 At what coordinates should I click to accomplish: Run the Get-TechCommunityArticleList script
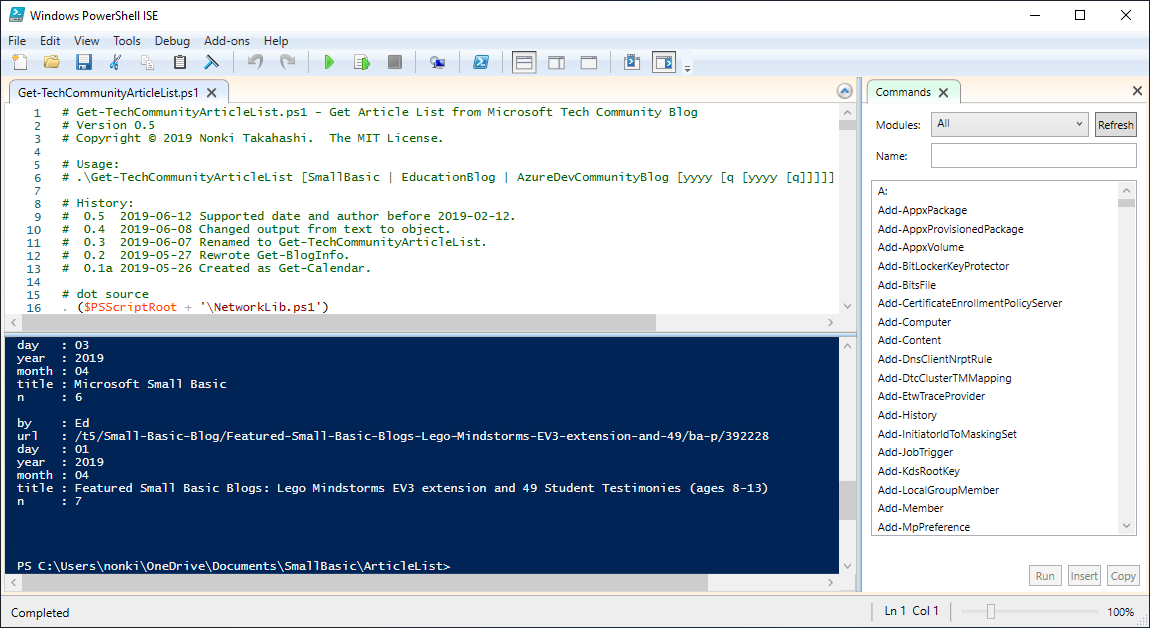(329, 61)
